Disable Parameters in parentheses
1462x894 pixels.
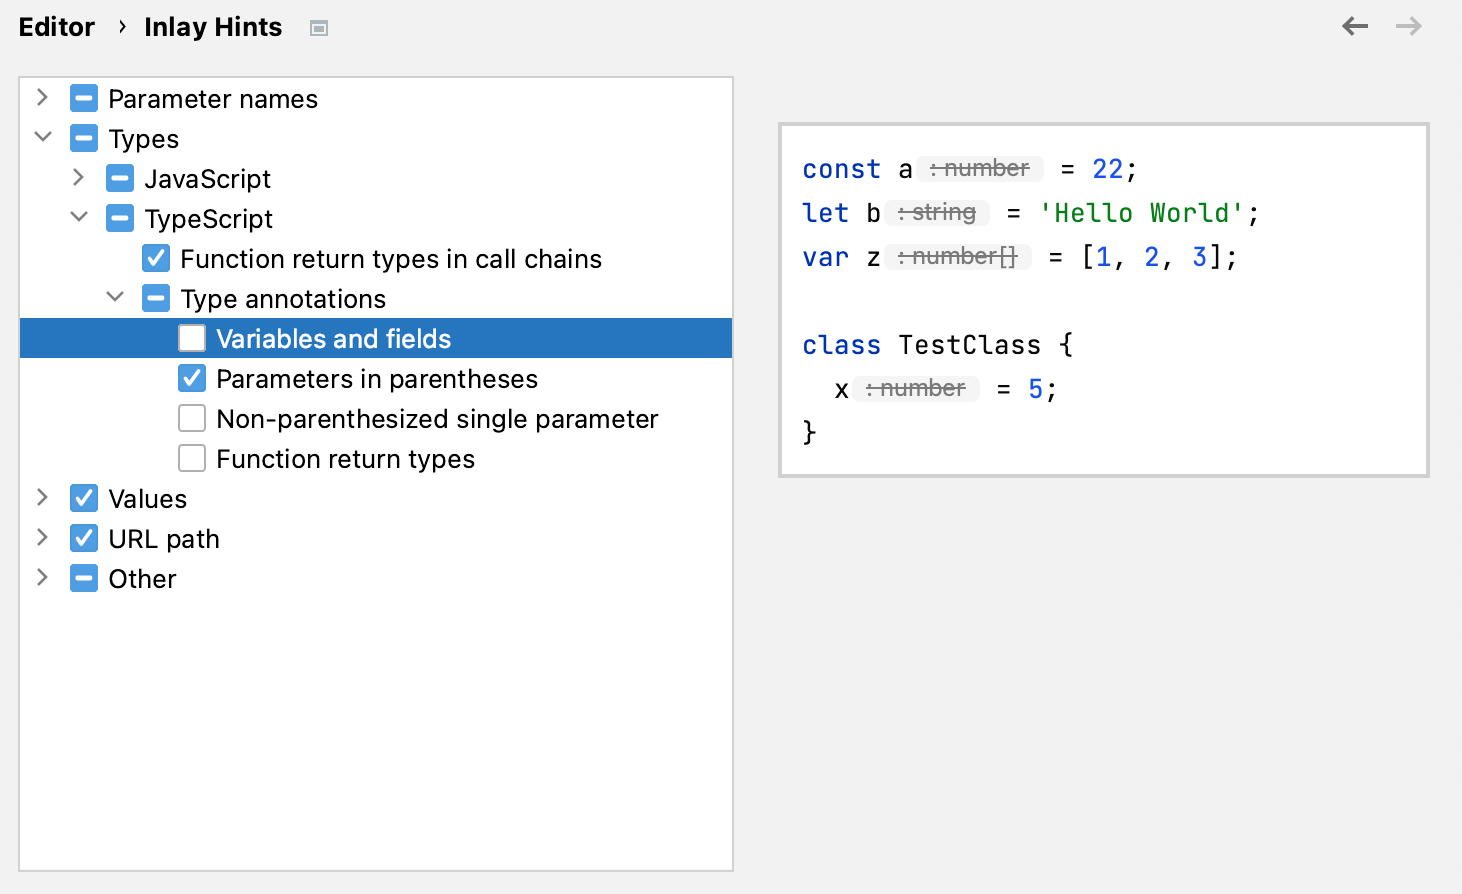[x=191, y=378]
